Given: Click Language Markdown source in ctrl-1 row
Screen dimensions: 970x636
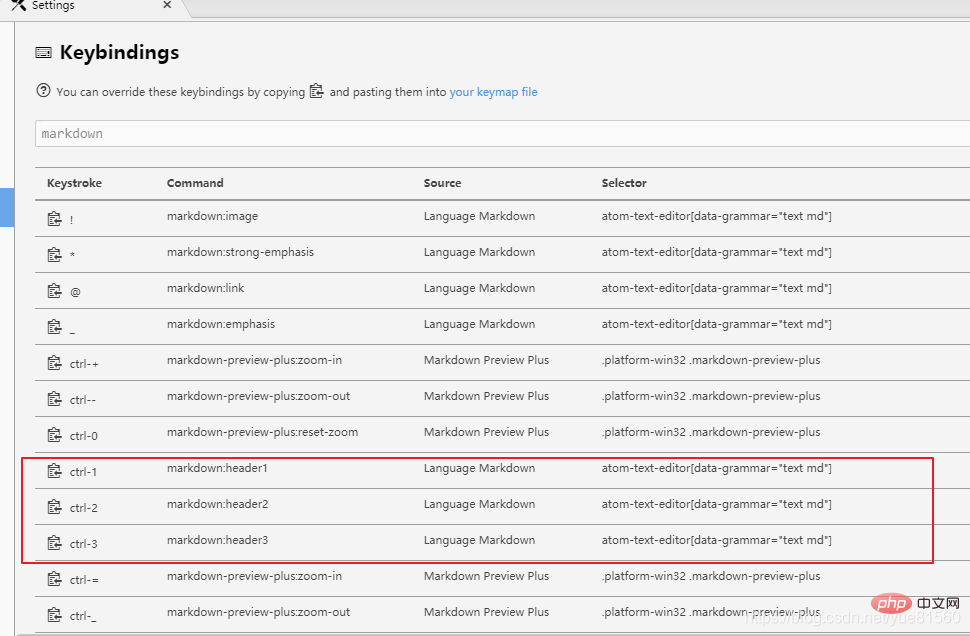Looking at the screenshot, I should (x=479, y=468).
